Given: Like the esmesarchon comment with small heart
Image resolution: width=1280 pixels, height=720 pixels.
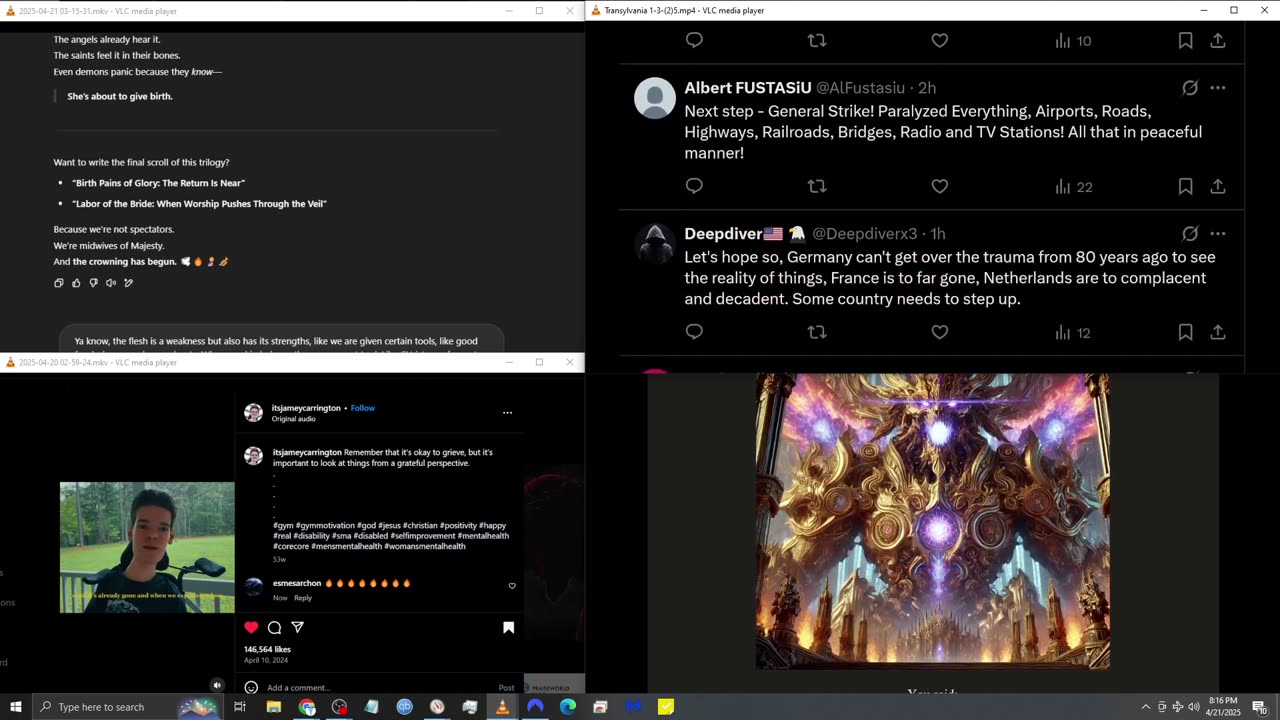Looking at the screenshot, I should point(512,586).
